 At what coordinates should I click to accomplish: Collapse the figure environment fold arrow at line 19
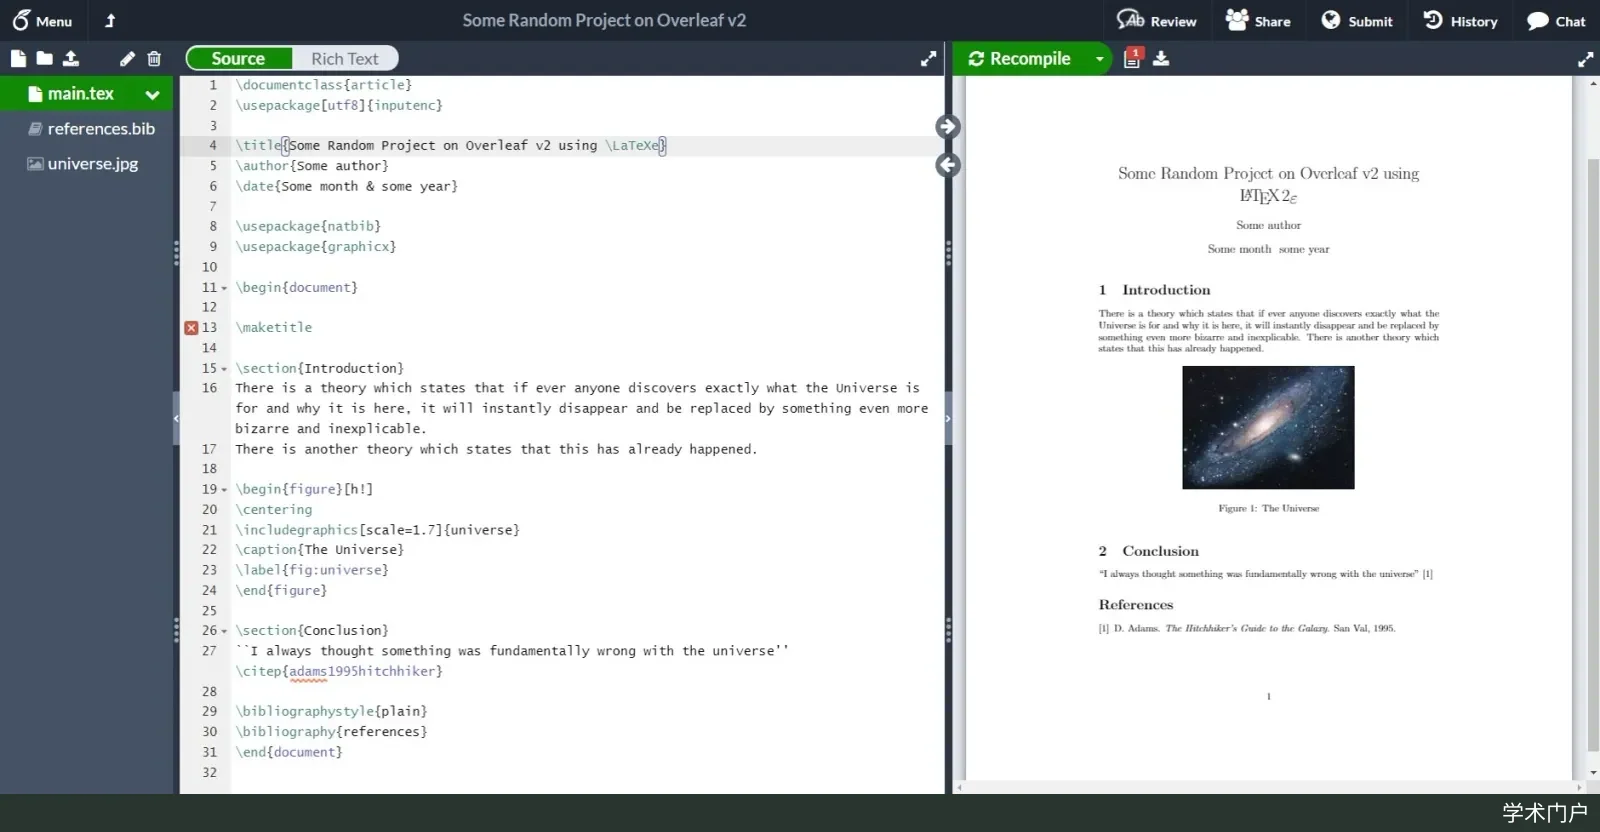coord(224,490)
